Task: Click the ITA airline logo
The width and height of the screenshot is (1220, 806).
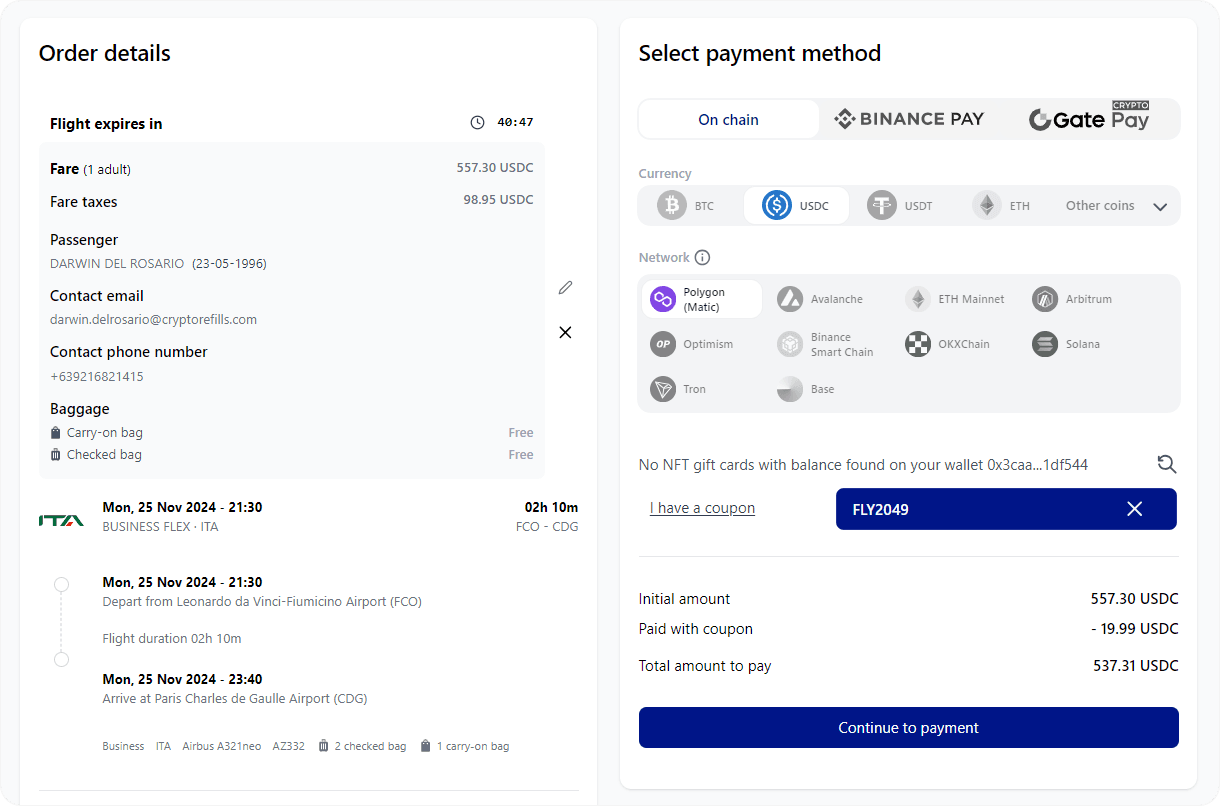Action: pos(62,519)
